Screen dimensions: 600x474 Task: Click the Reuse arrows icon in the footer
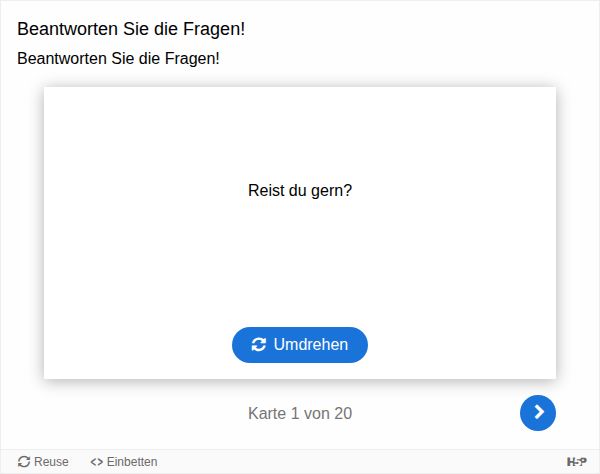(x=24, y=462)
